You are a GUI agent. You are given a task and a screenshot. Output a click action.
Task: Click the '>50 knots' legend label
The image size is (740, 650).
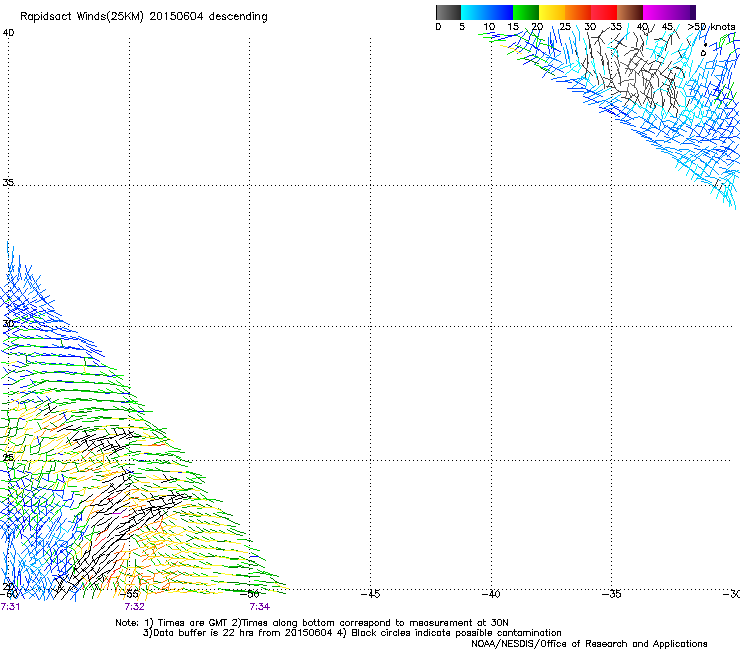tap(711, 27)
